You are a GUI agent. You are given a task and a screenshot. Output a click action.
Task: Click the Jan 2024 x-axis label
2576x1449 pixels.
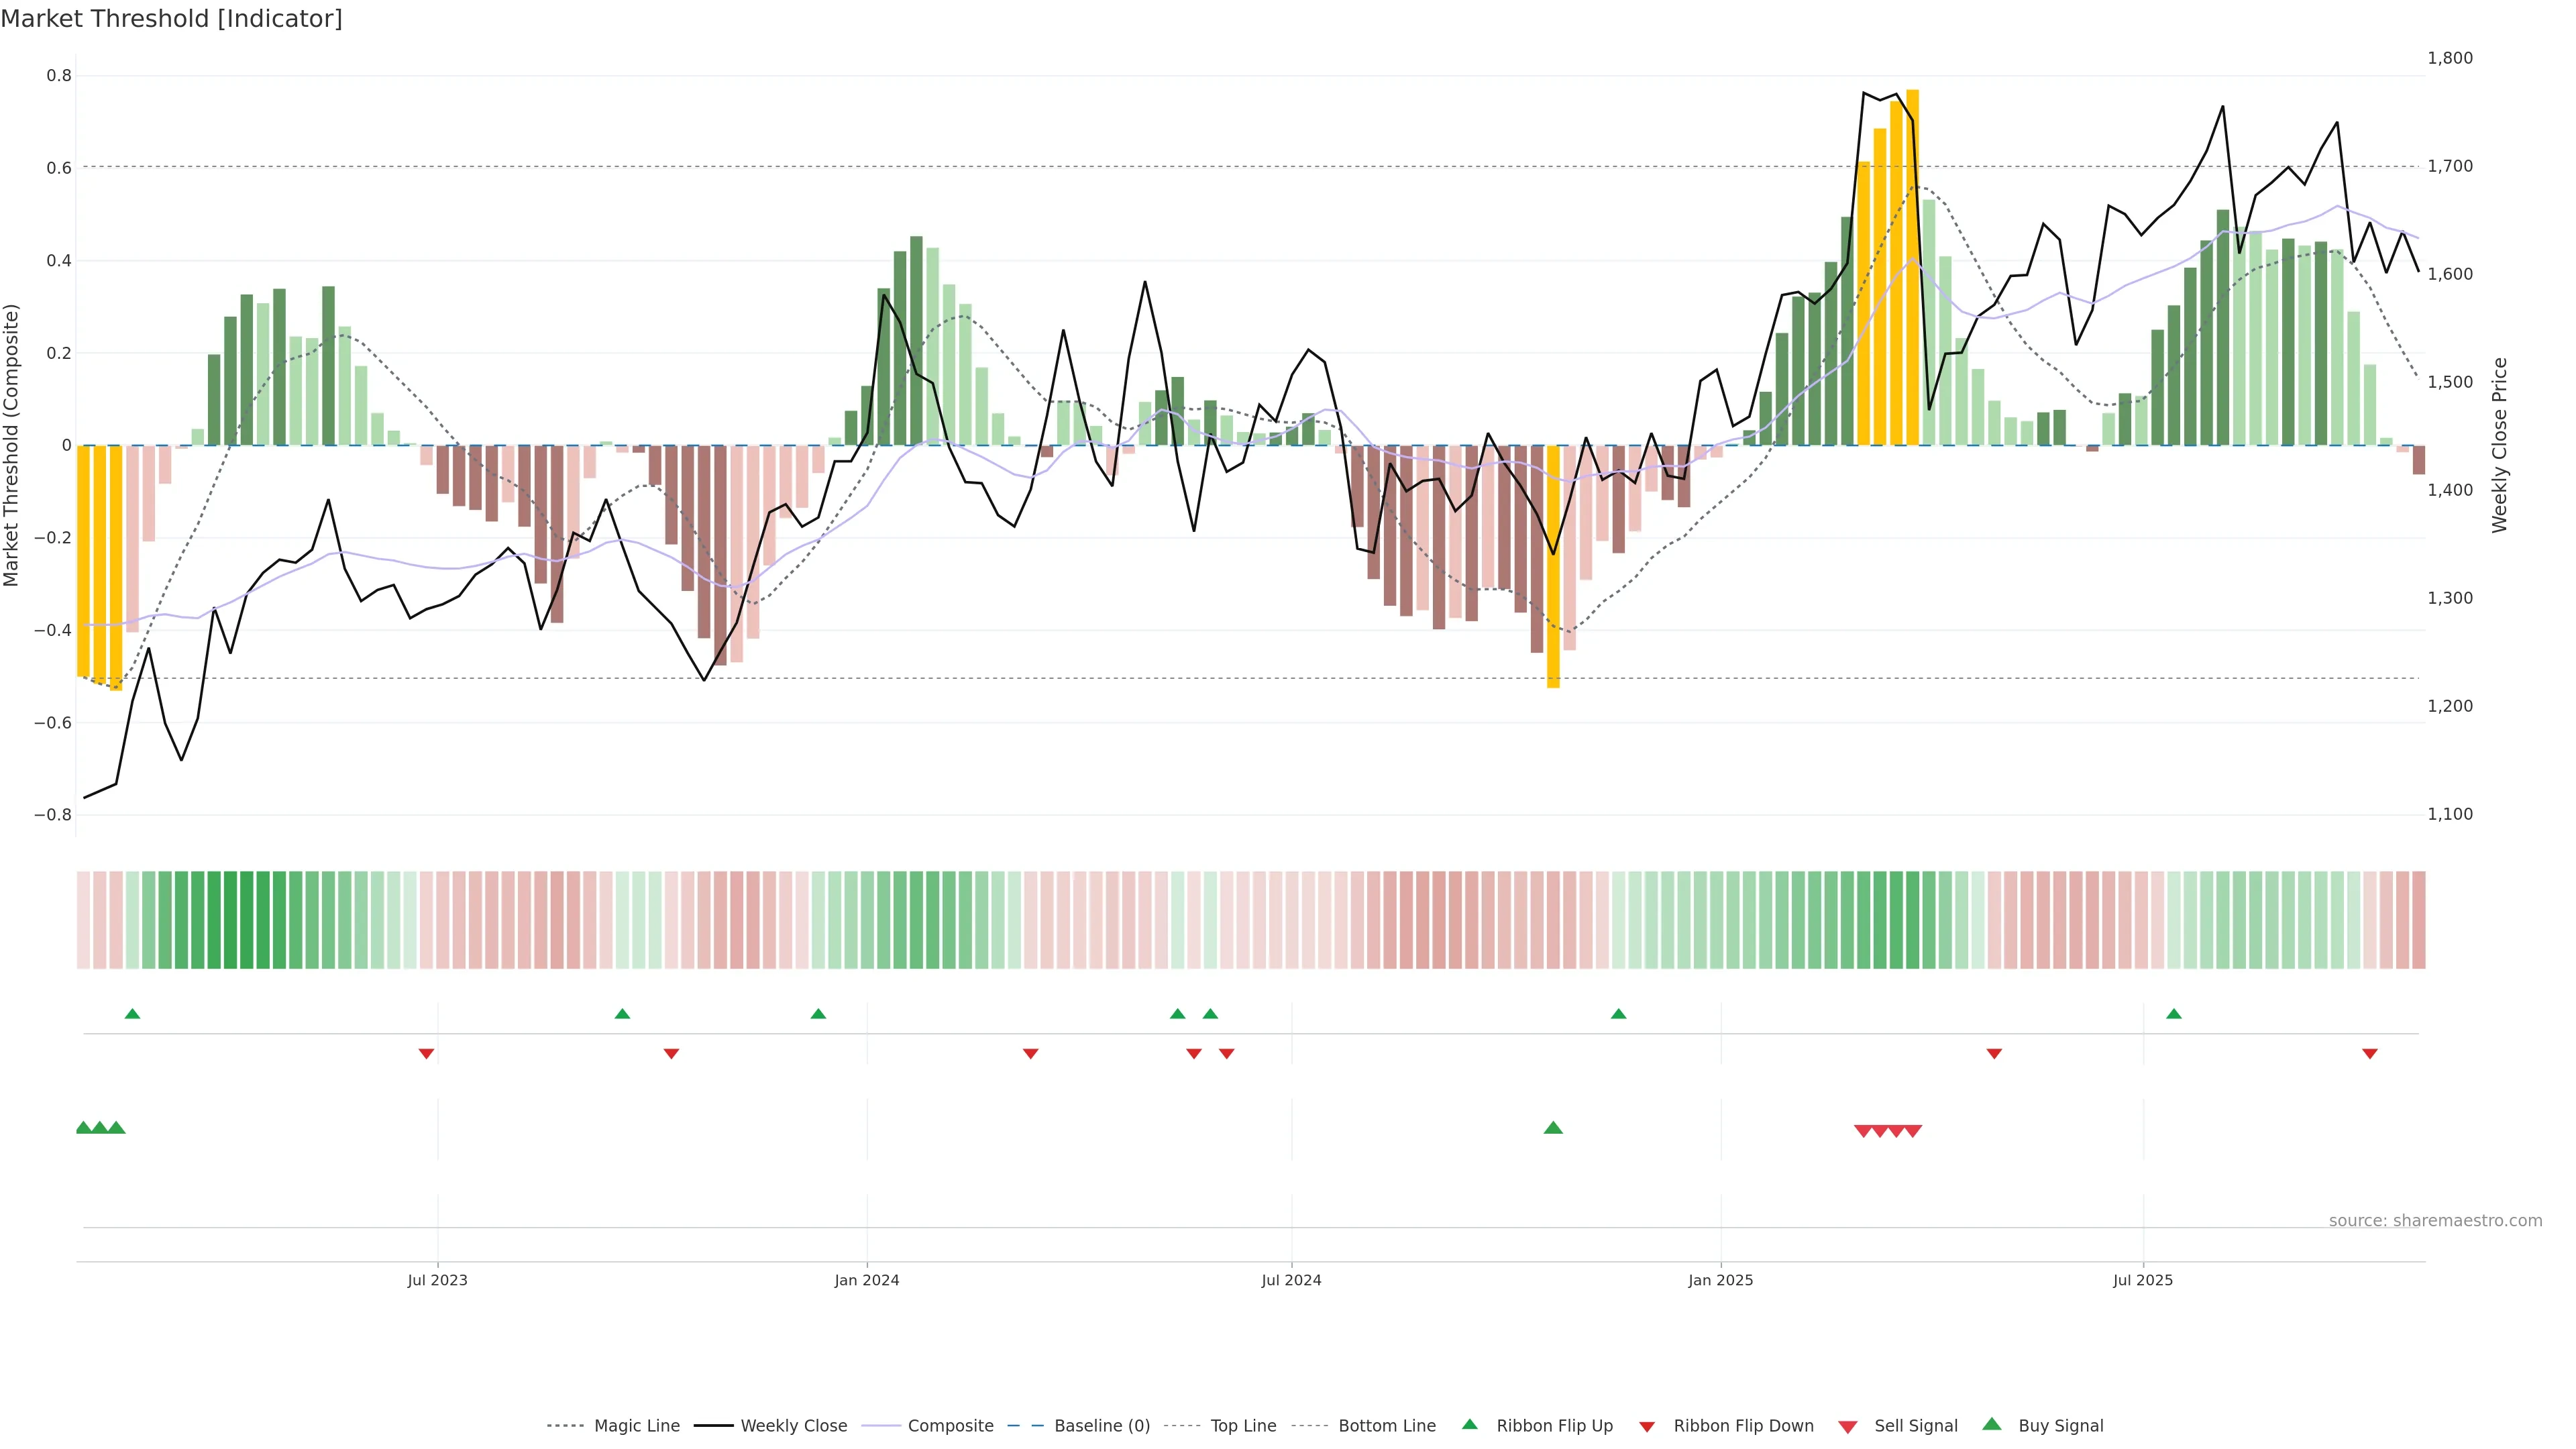click(866, 1280)
